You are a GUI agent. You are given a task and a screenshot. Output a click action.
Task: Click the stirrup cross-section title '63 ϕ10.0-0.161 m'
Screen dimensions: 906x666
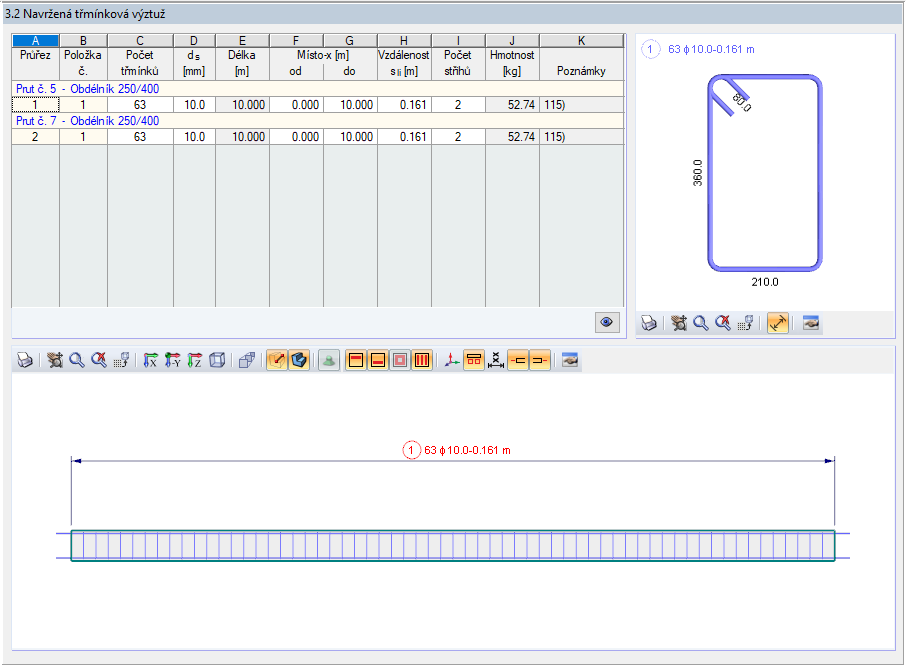[x=711, y=49]
